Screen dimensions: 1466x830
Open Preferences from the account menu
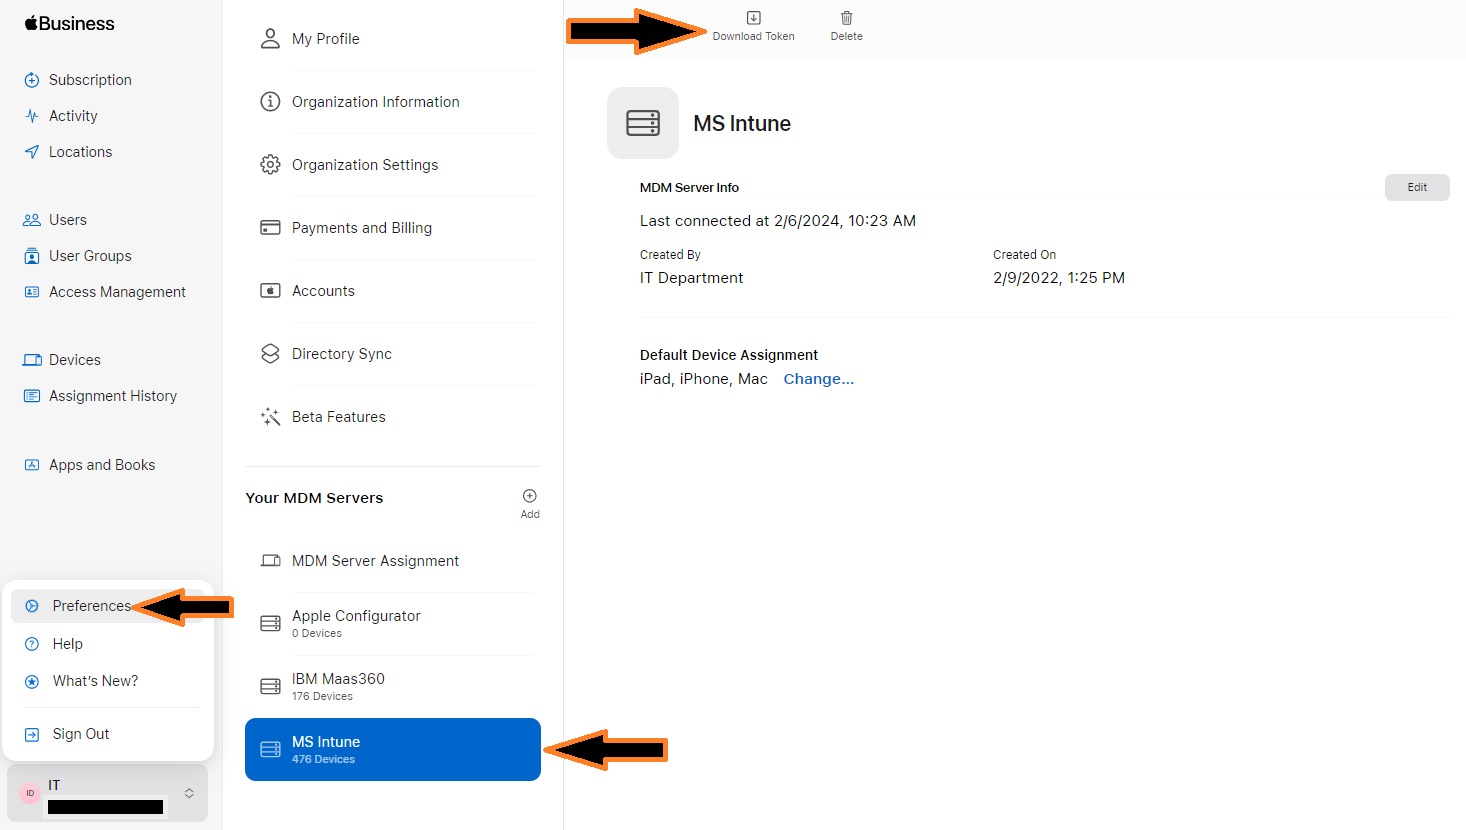[x=89, y=606]
